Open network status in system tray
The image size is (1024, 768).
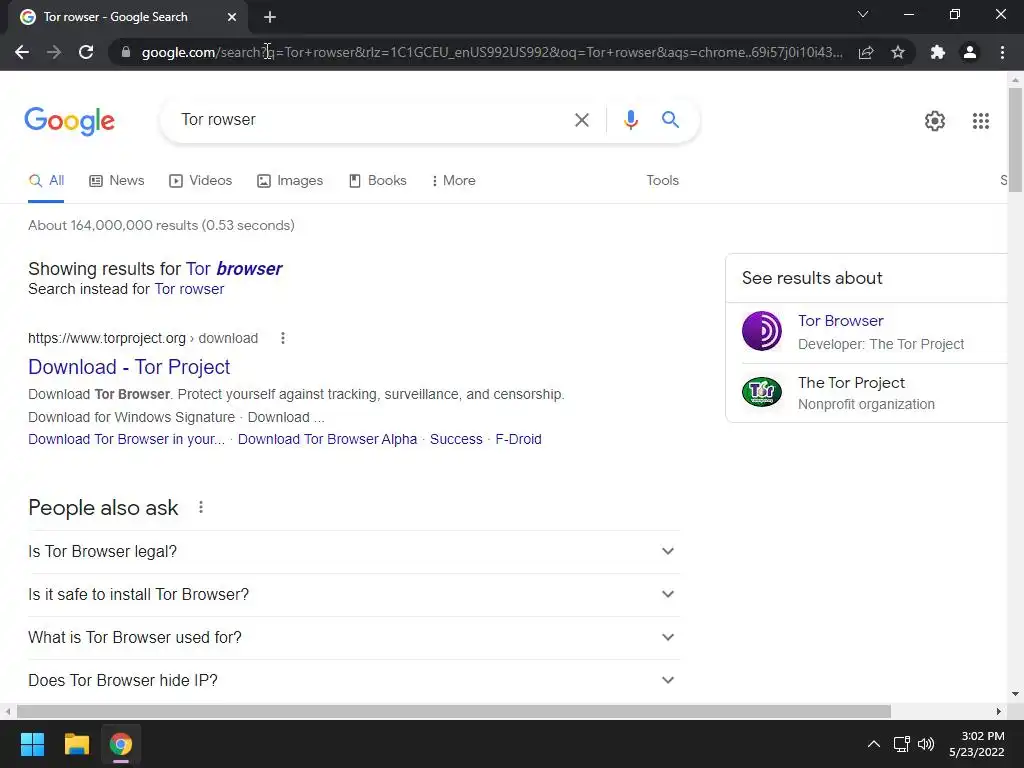point(902,744)
